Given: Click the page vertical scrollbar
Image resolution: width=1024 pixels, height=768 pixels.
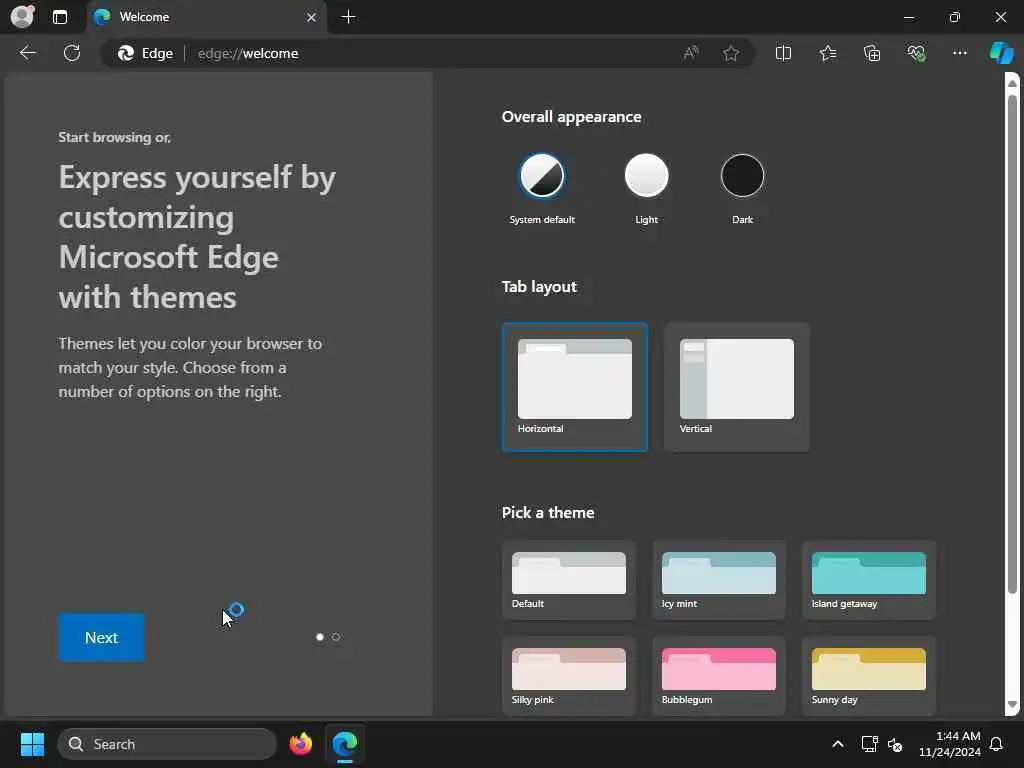Looking at the screenshot, I should pyautogui.click(x=1012, y=345).
